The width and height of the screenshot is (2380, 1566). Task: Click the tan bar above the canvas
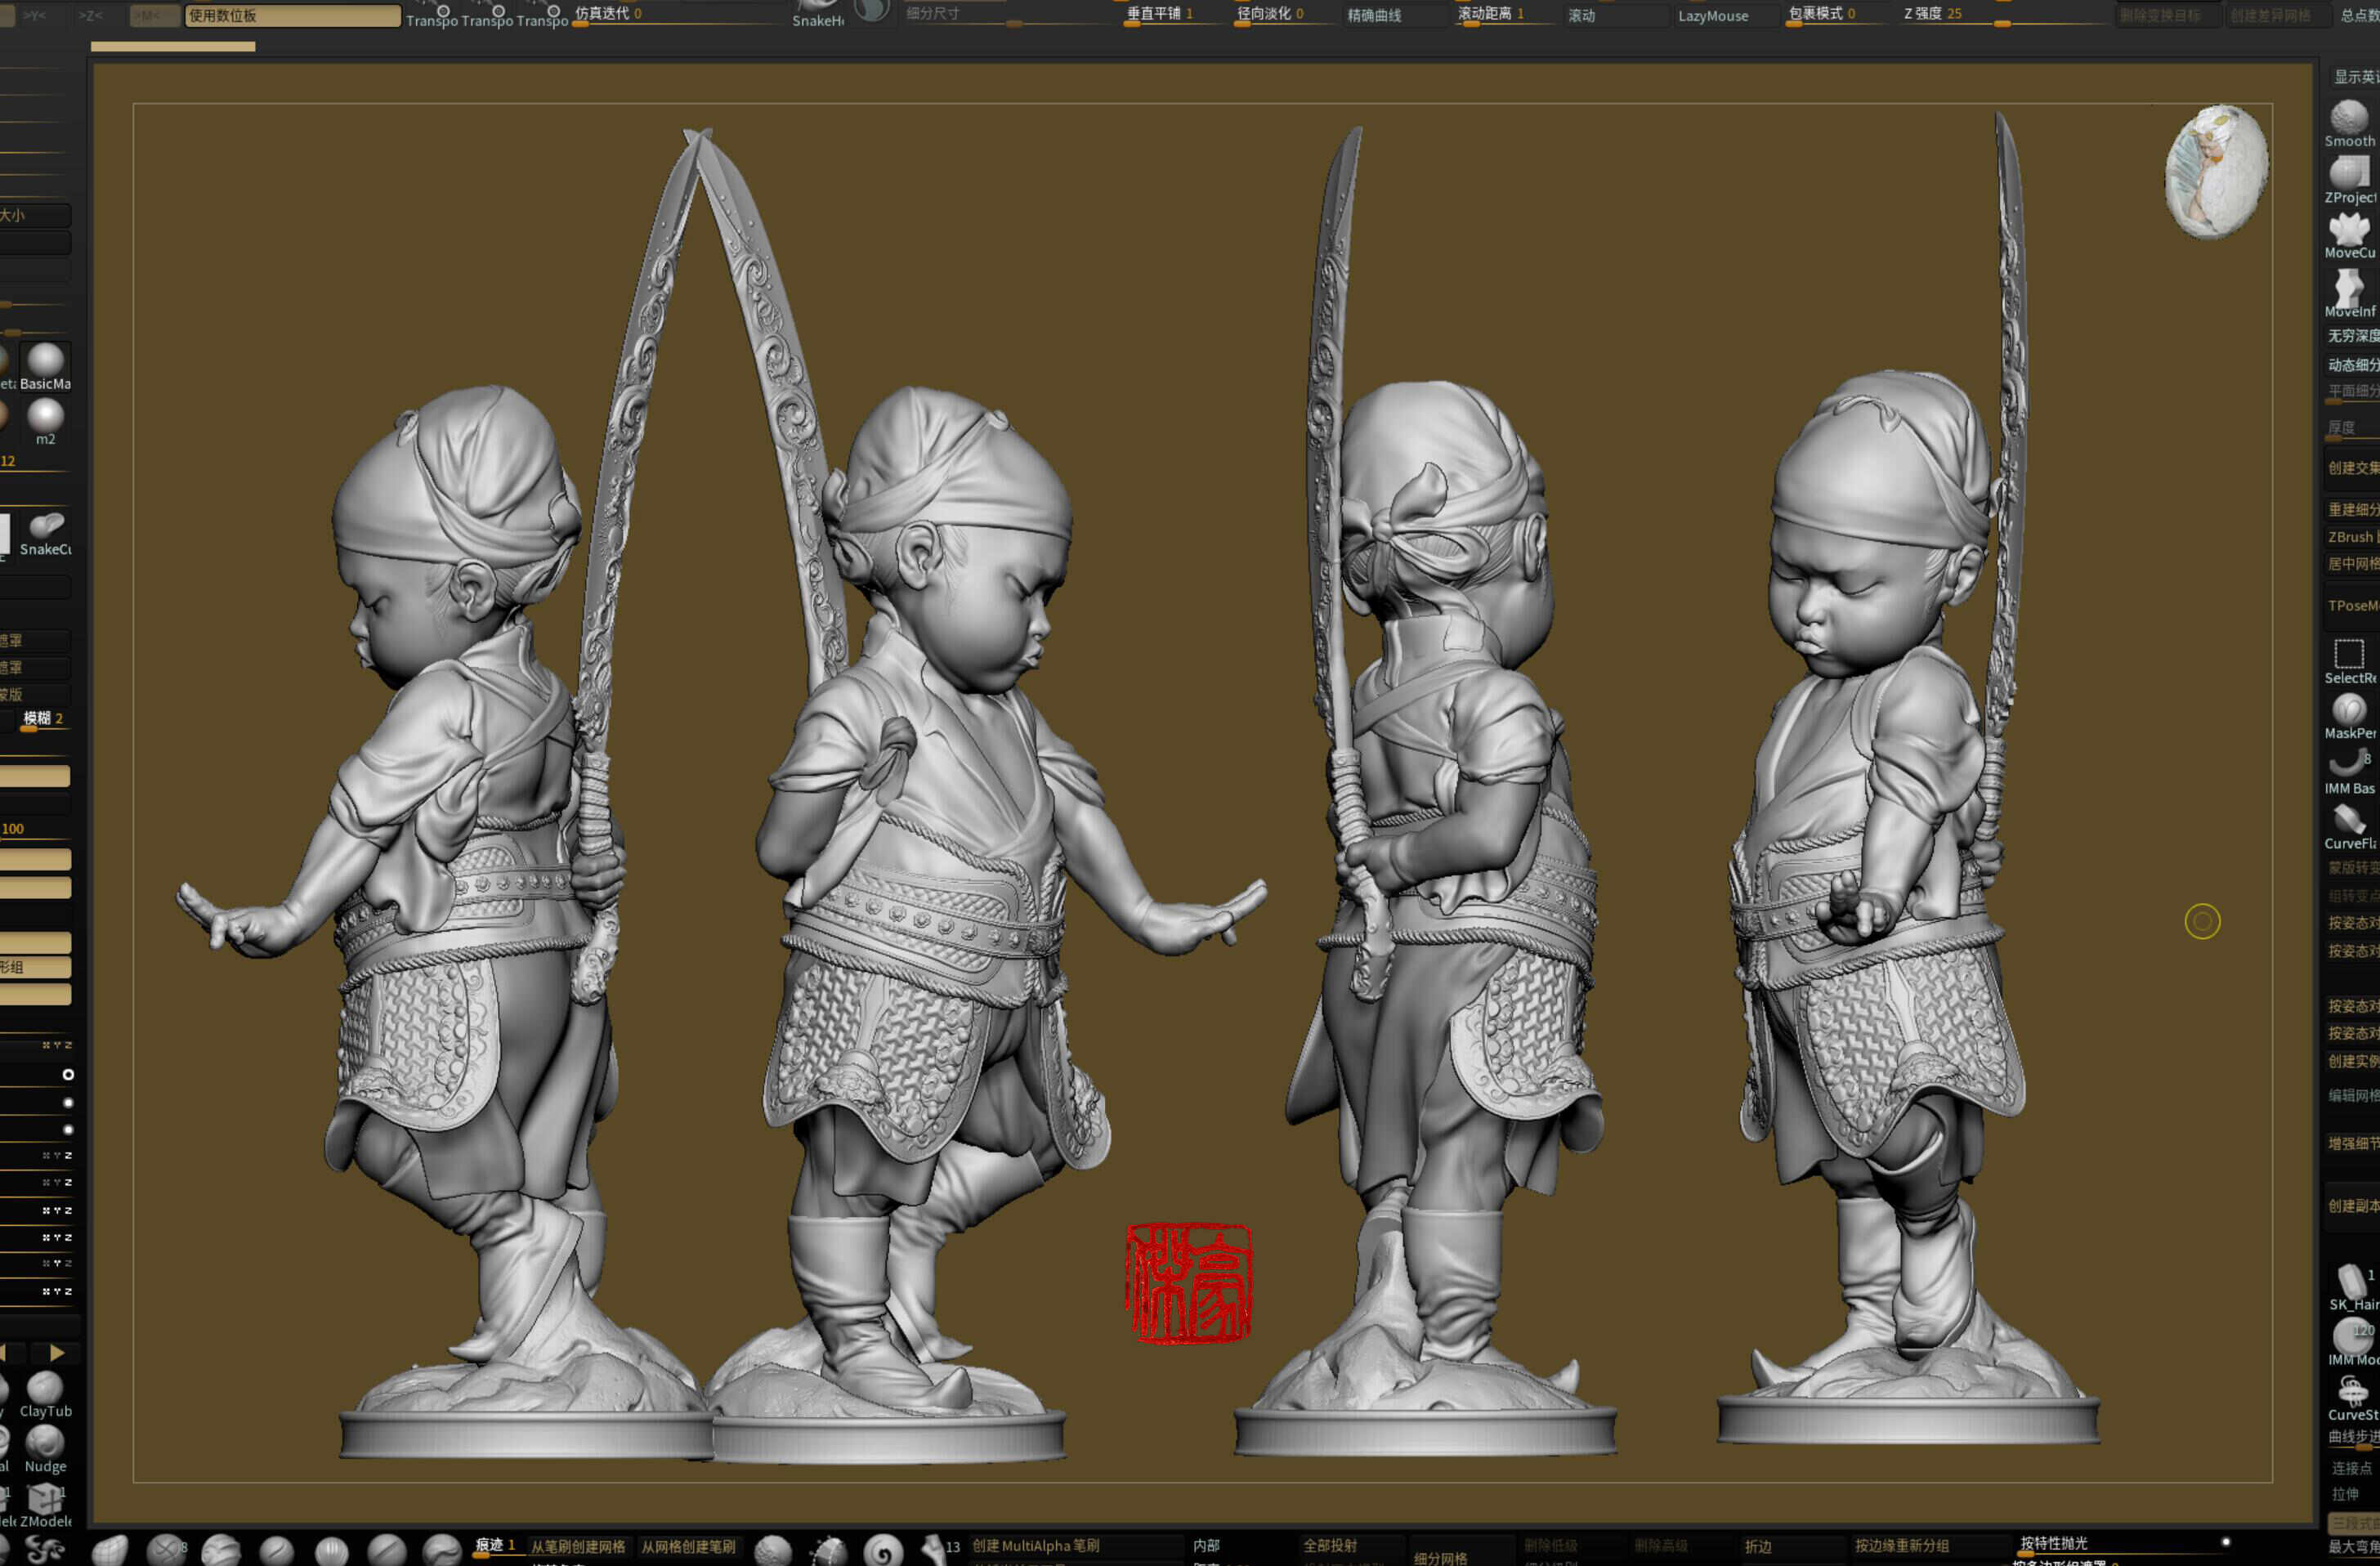point(173,46)
